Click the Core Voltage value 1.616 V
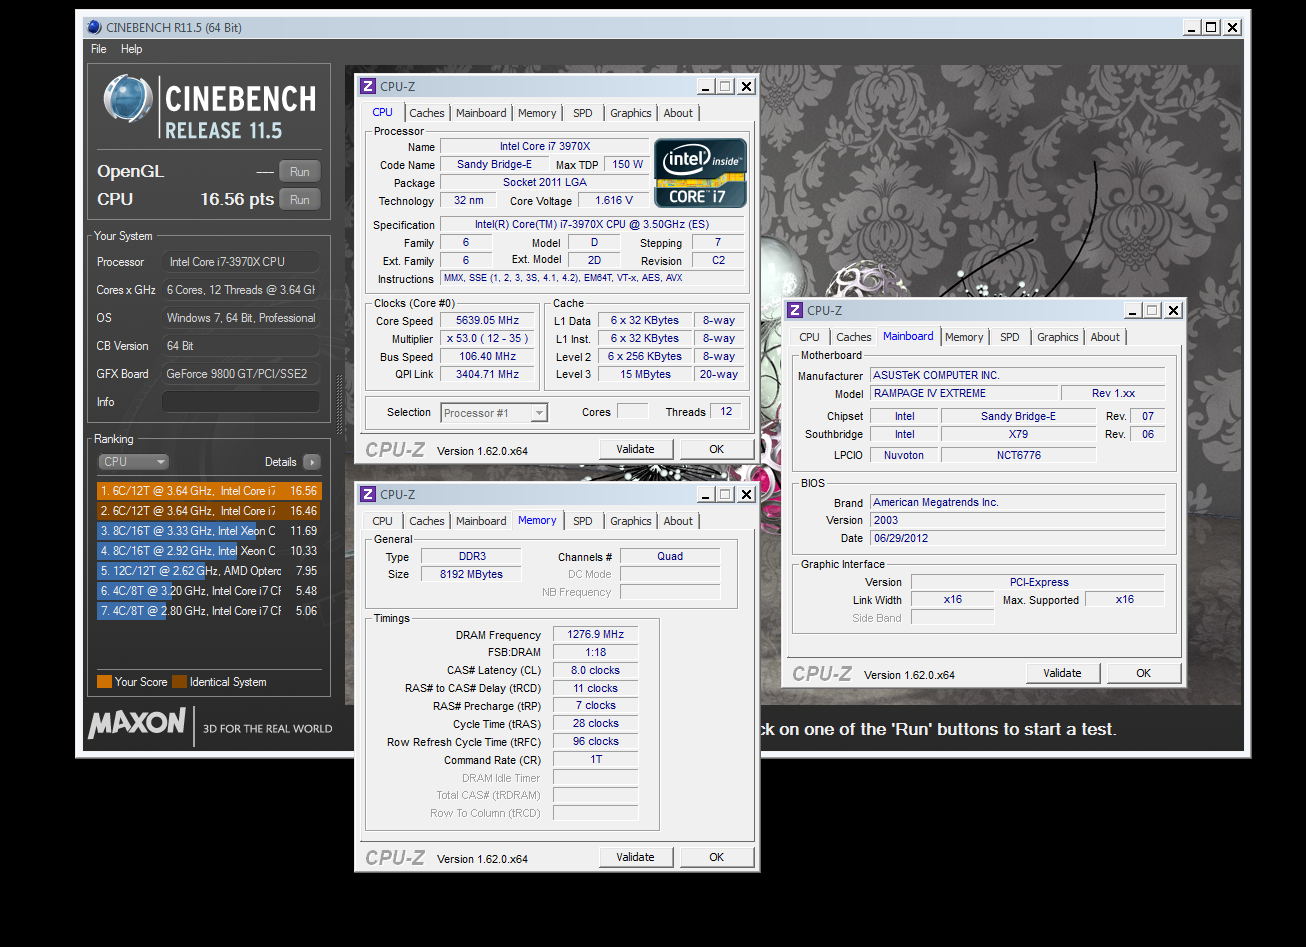Viewport: 1306px width, 947px height. click(614, 201)
